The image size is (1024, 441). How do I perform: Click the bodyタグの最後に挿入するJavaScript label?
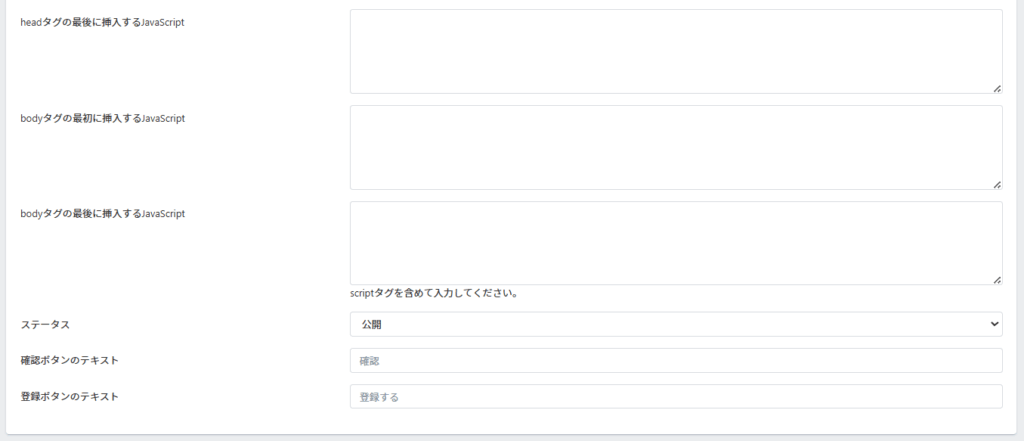(x=102, y=214)
